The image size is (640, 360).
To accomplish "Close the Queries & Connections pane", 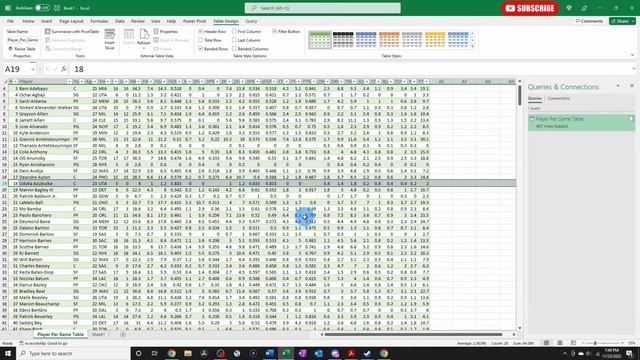I will tap(632, 86).
